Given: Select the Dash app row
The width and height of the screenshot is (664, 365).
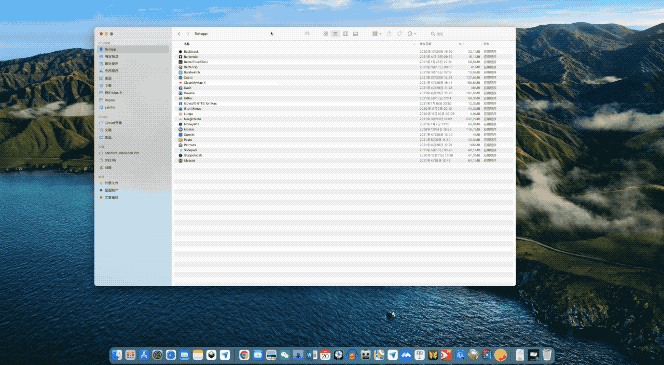Looking at the screenshot, I should [x=343, y=88].
